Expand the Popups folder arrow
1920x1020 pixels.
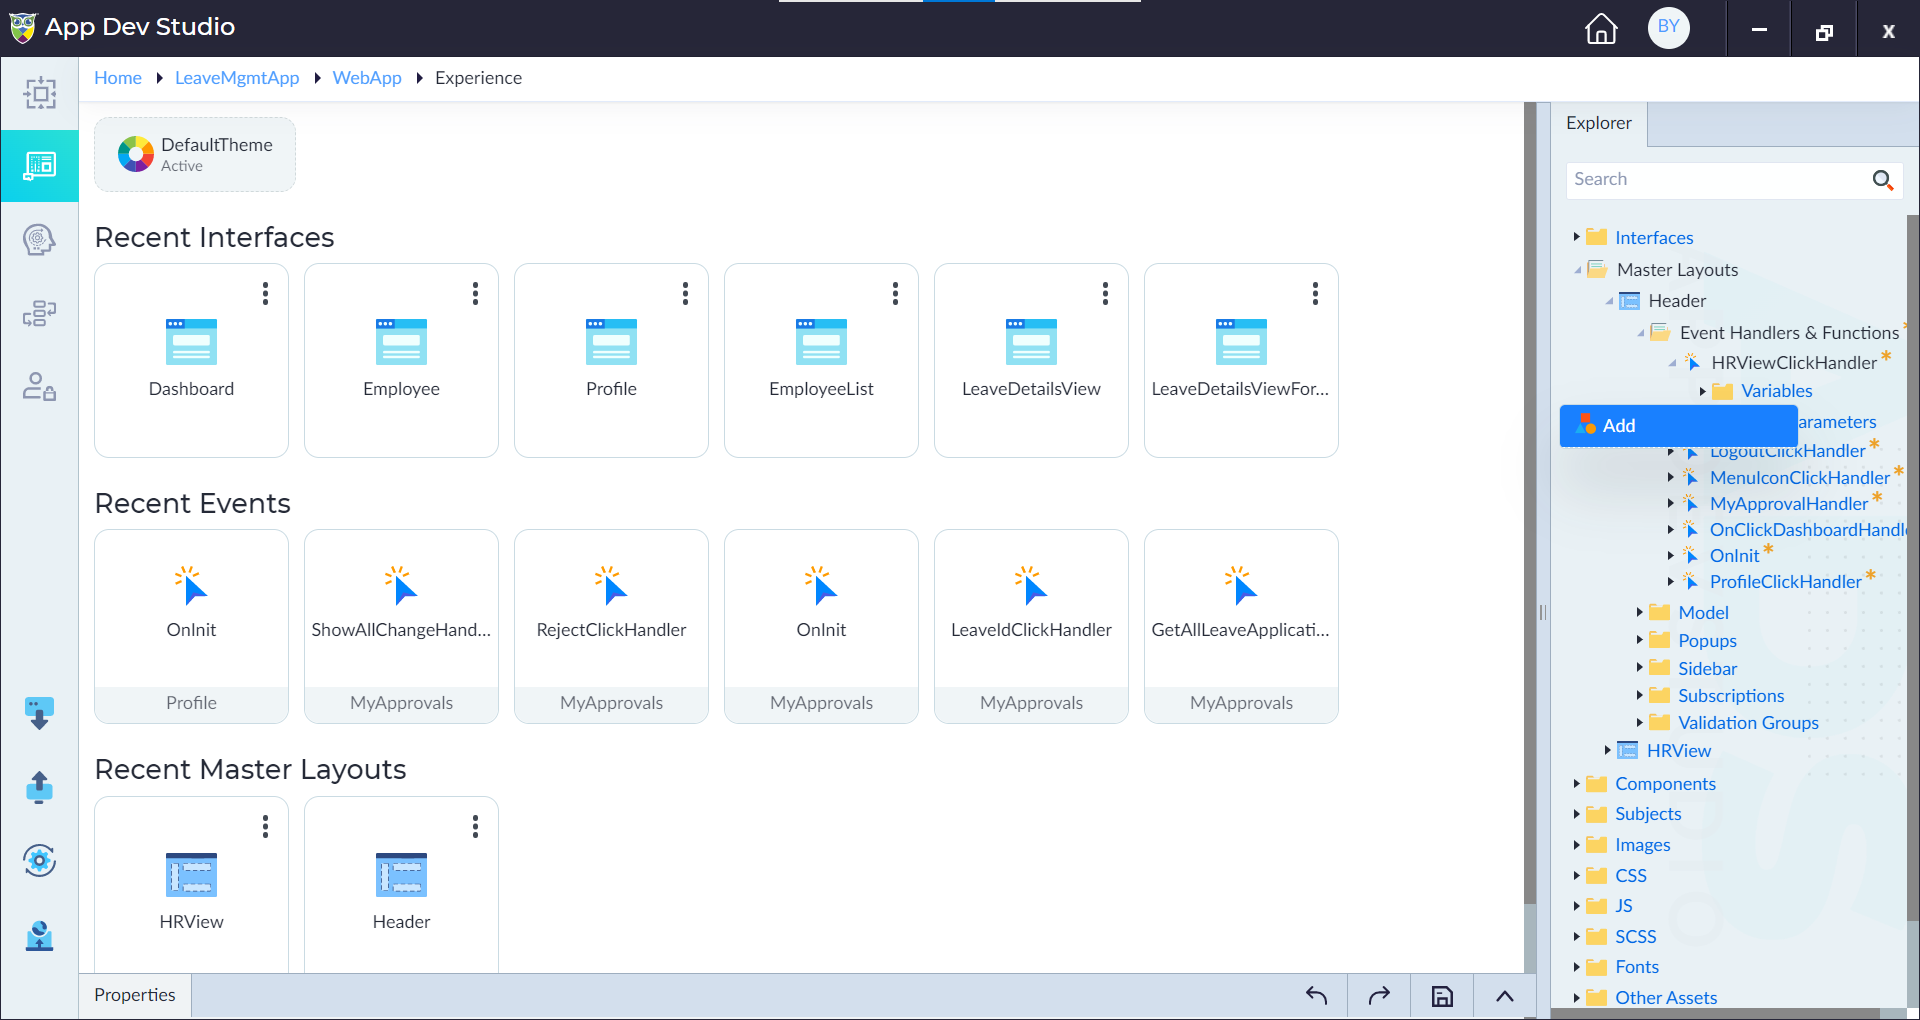tap(1640, 640)
